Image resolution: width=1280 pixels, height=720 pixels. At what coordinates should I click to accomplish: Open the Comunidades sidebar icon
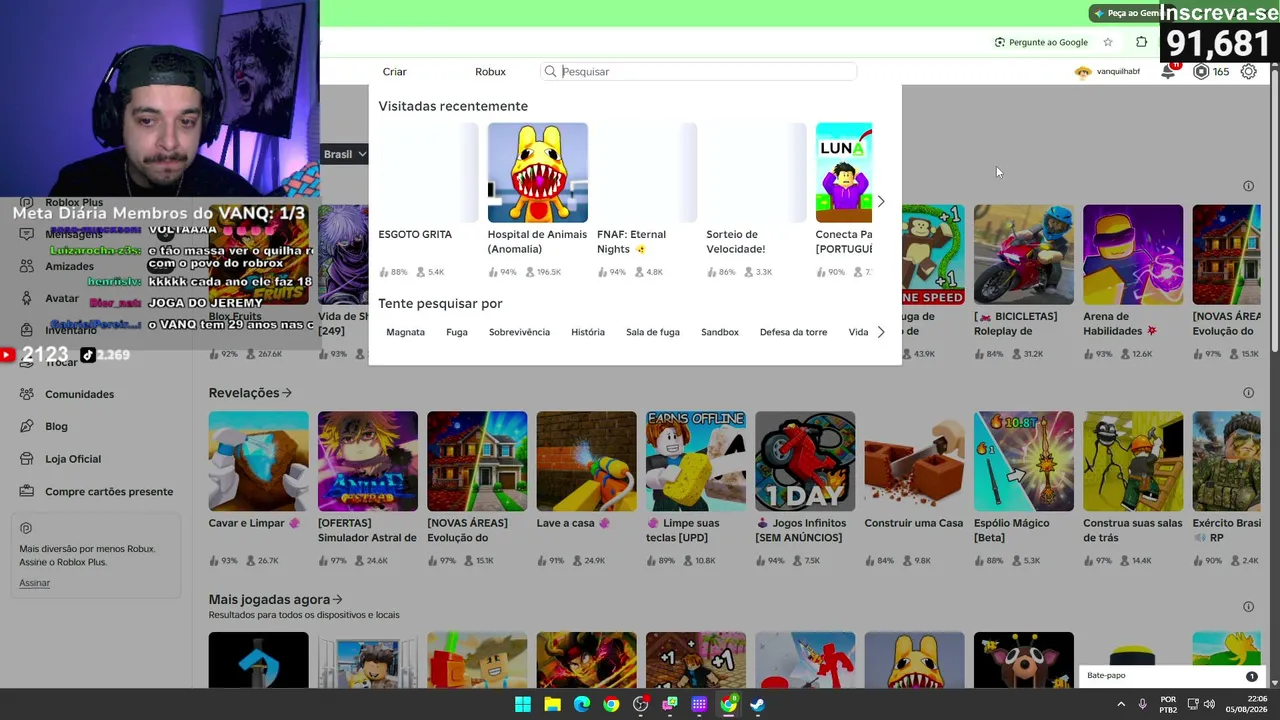[27, 394]
